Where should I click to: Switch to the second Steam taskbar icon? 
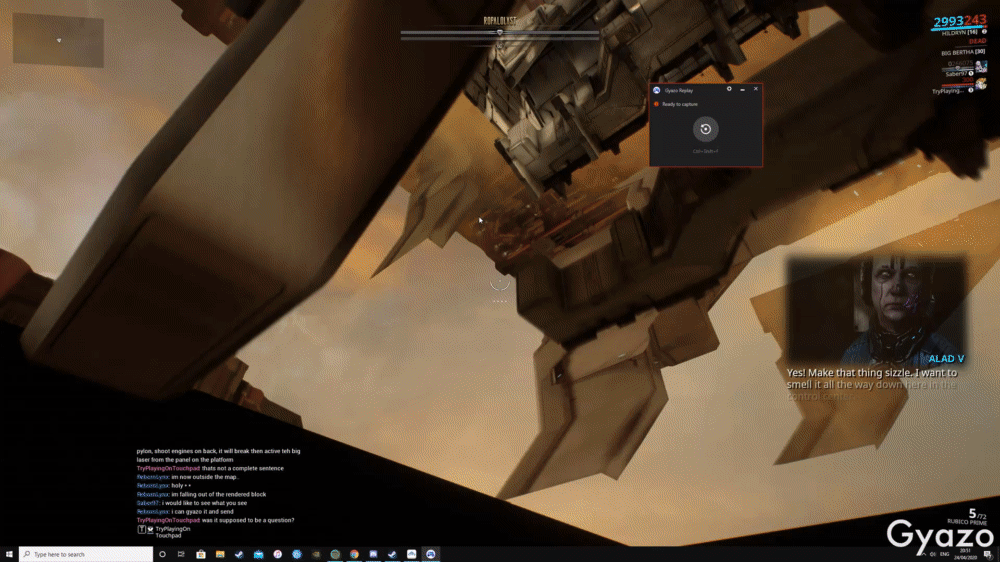(x=392, y=554)
